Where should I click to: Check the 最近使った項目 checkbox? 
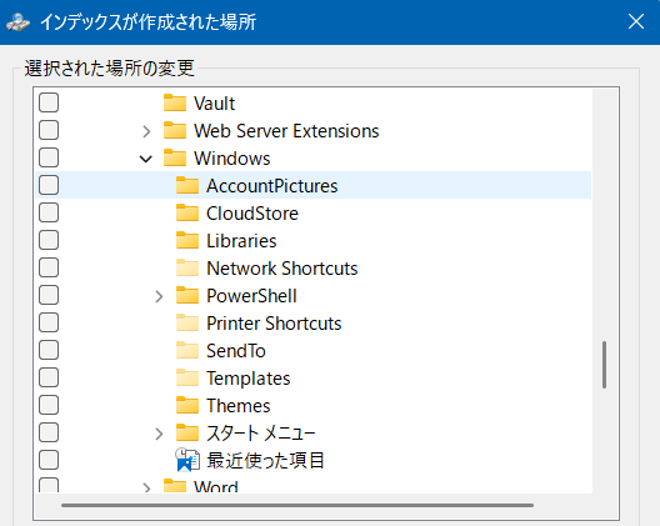click(x=49, y=460)
